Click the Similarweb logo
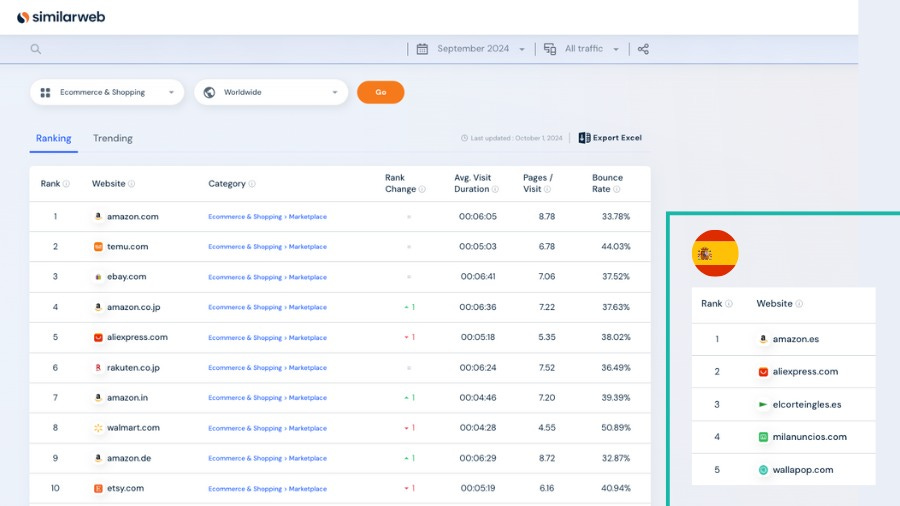The height and width of the screenshot is (506, 900). click(x=61, y=17)
